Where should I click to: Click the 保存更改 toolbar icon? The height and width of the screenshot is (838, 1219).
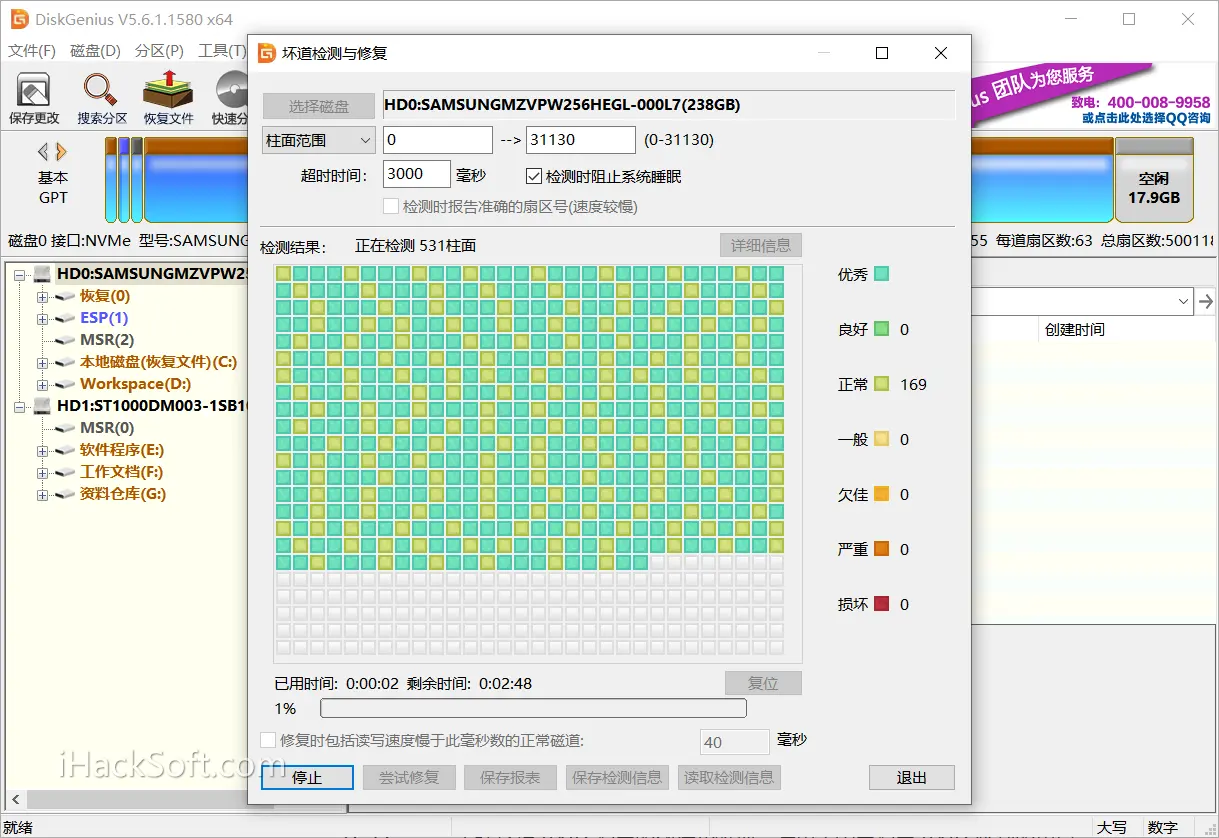click(34, 98)
